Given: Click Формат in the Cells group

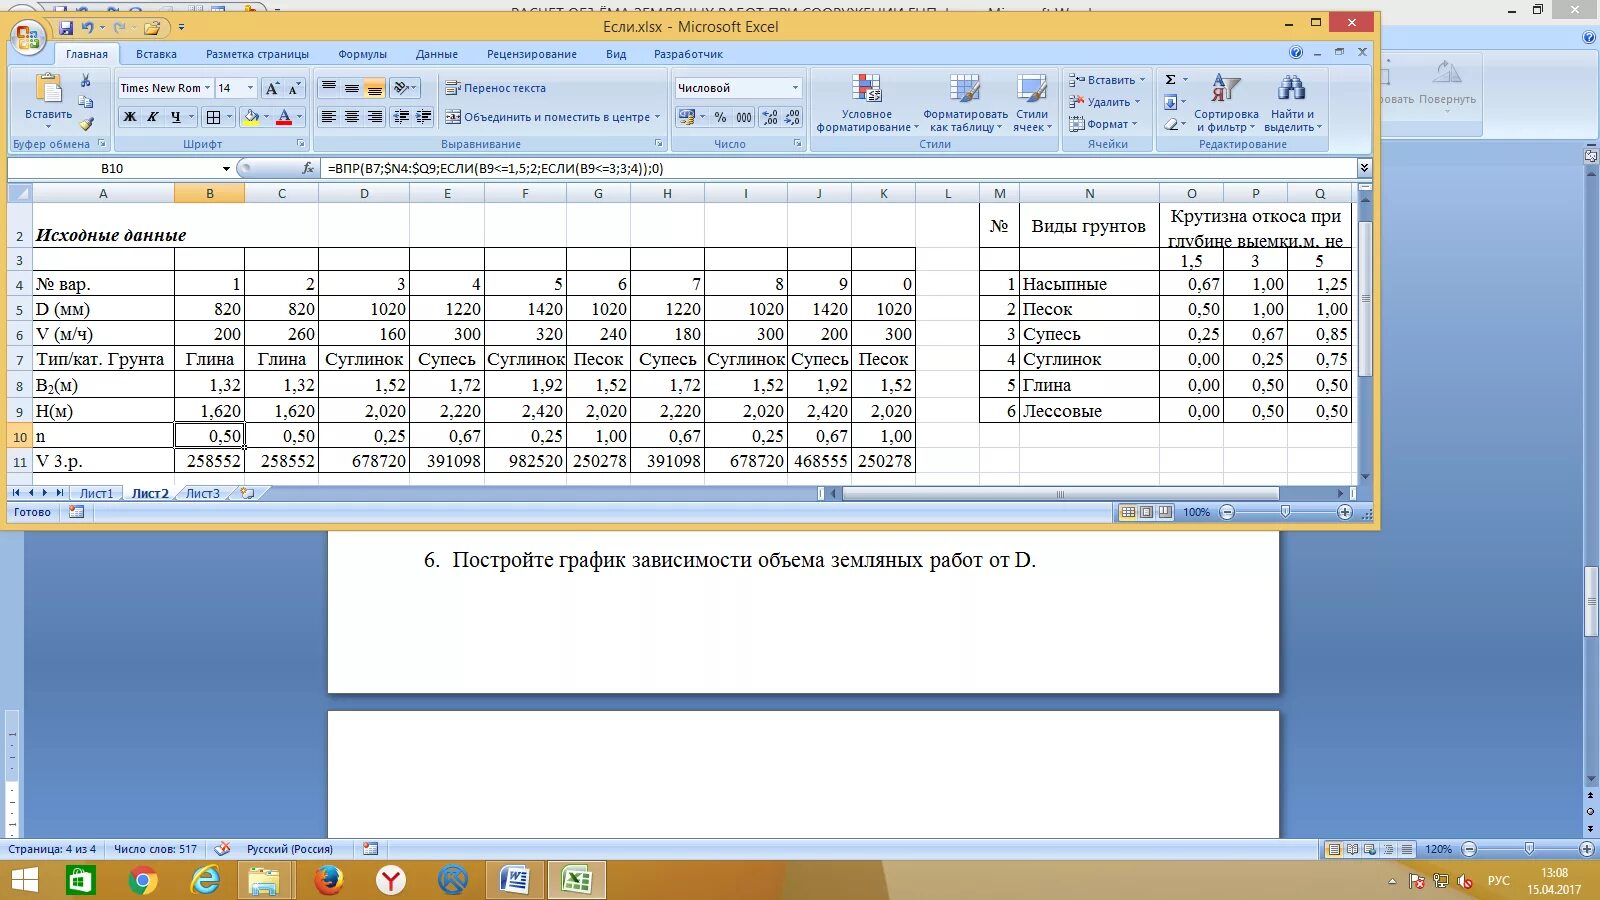Looking at the screenshot, I should 1103,124.
